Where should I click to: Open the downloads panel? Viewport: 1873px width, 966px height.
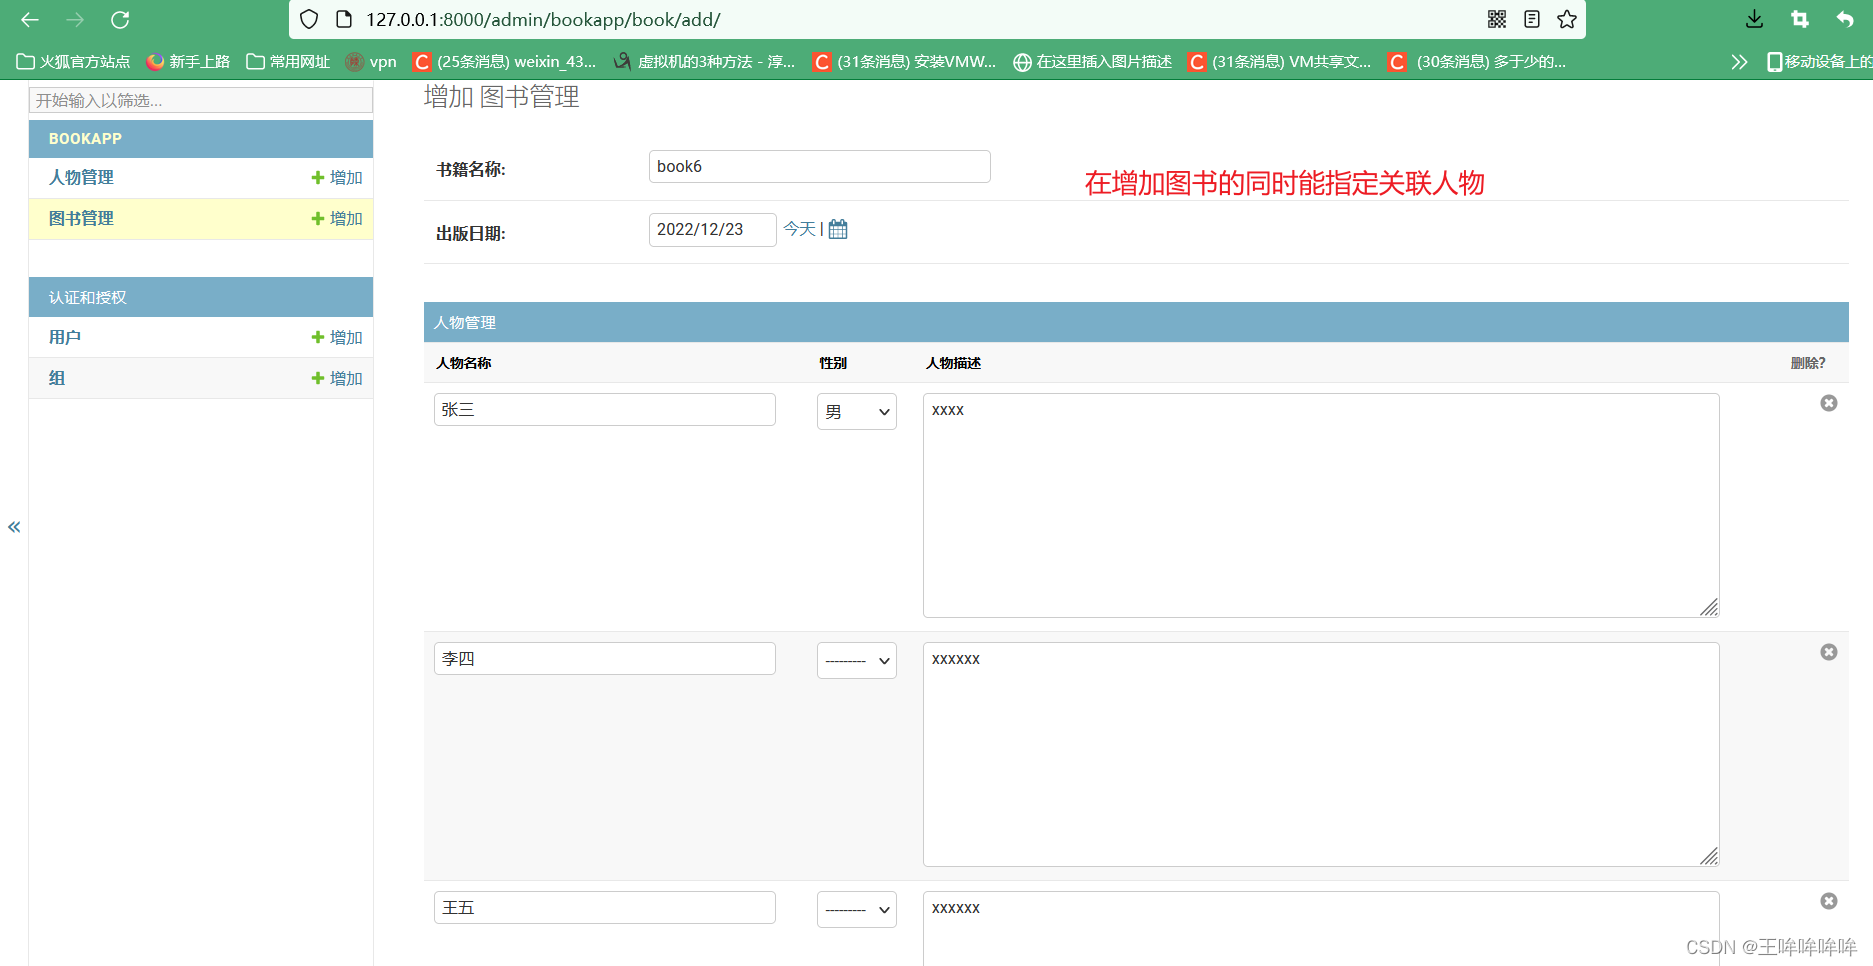[1755, 19]
